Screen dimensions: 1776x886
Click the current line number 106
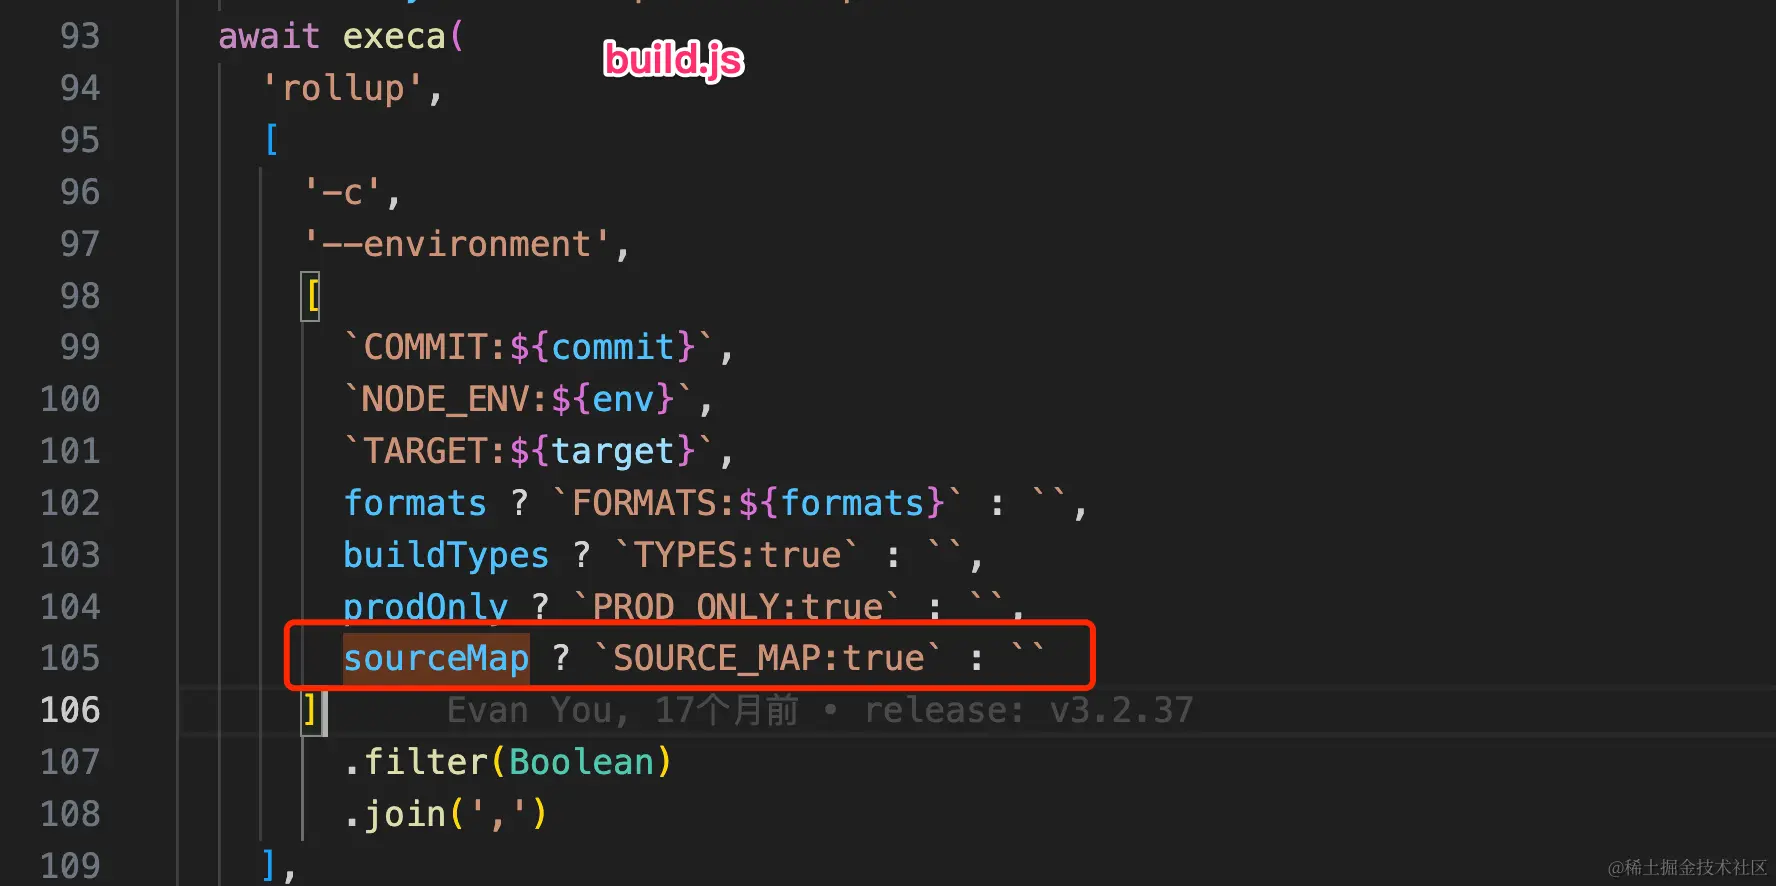click(x=70, y=710)
